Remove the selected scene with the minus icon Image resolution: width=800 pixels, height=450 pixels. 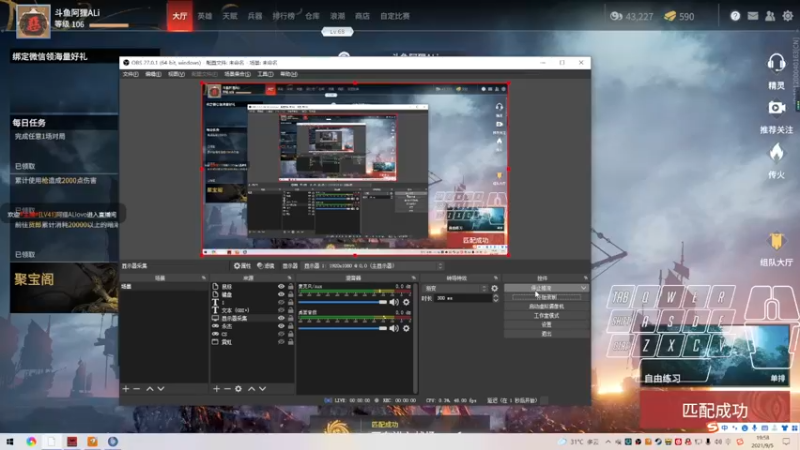(x=137, y=389)
